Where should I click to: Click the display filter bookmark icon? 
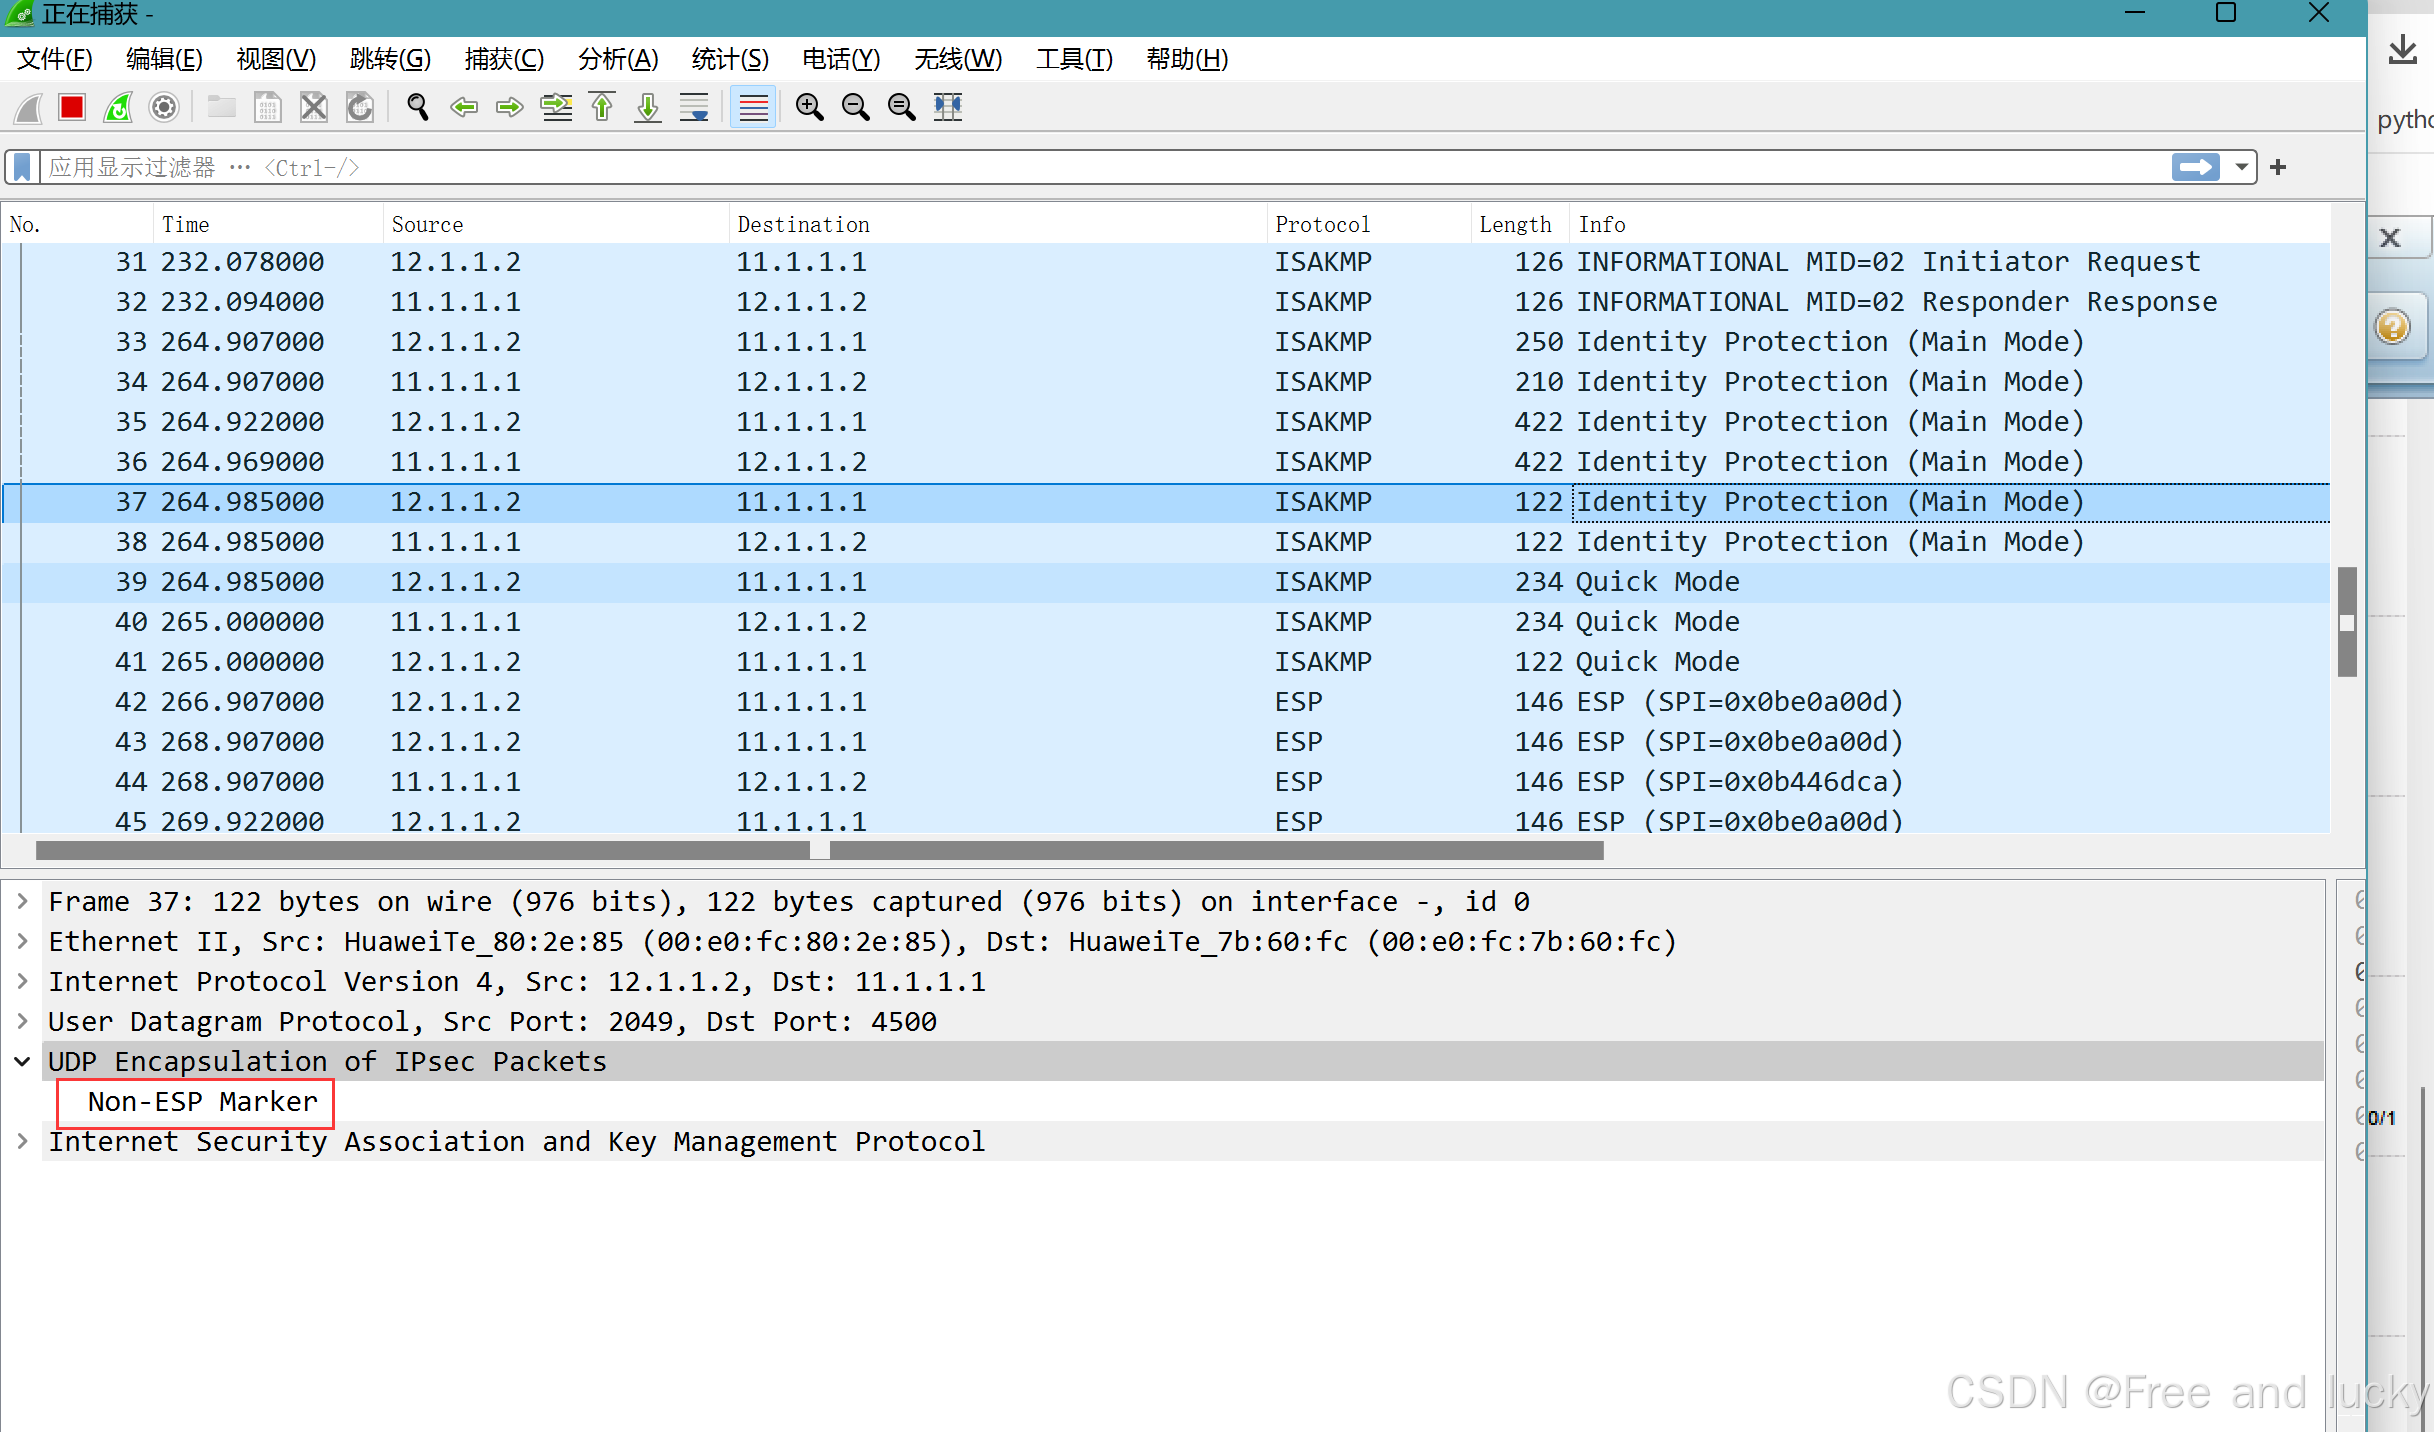point(22,167)
